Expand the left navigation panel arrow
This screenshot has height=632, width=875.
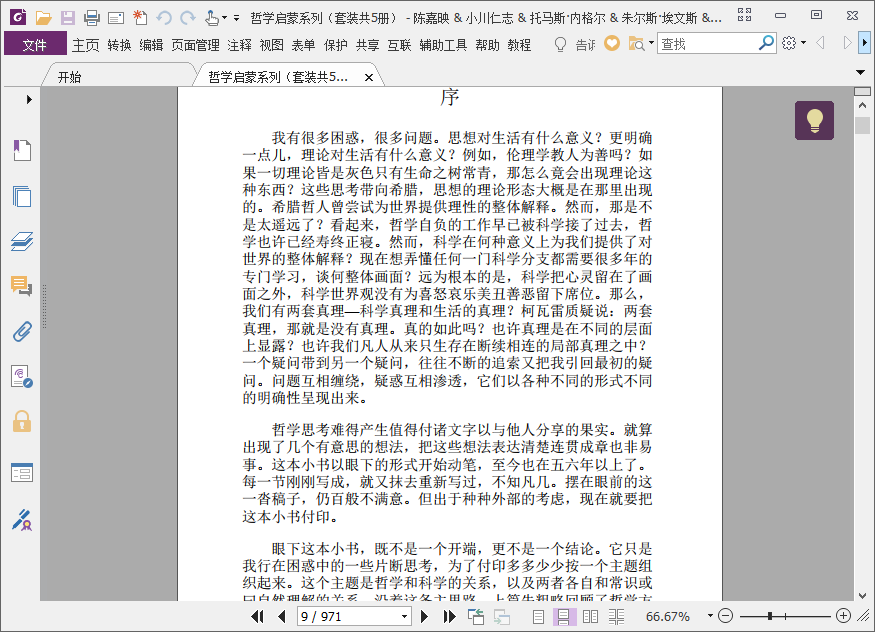click(x=29, y=100)
